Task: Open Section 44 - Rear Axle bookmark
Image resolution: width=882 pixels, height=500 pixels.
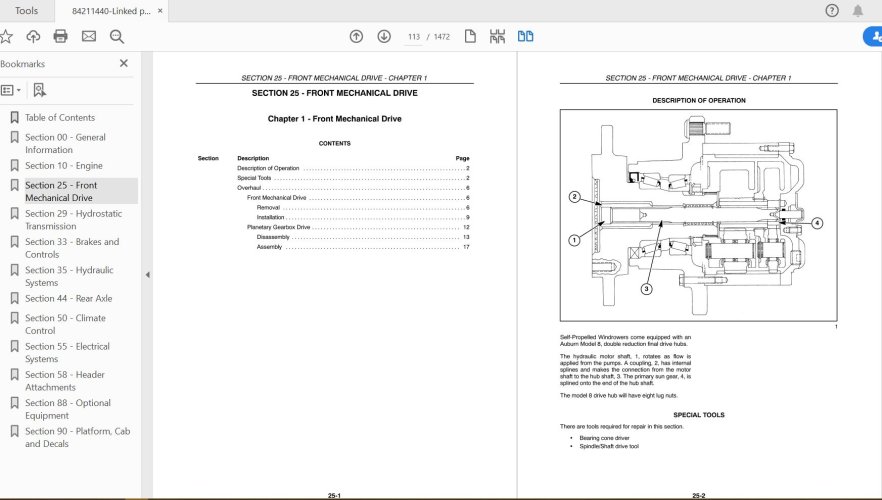Action: (x=68, y=299)
